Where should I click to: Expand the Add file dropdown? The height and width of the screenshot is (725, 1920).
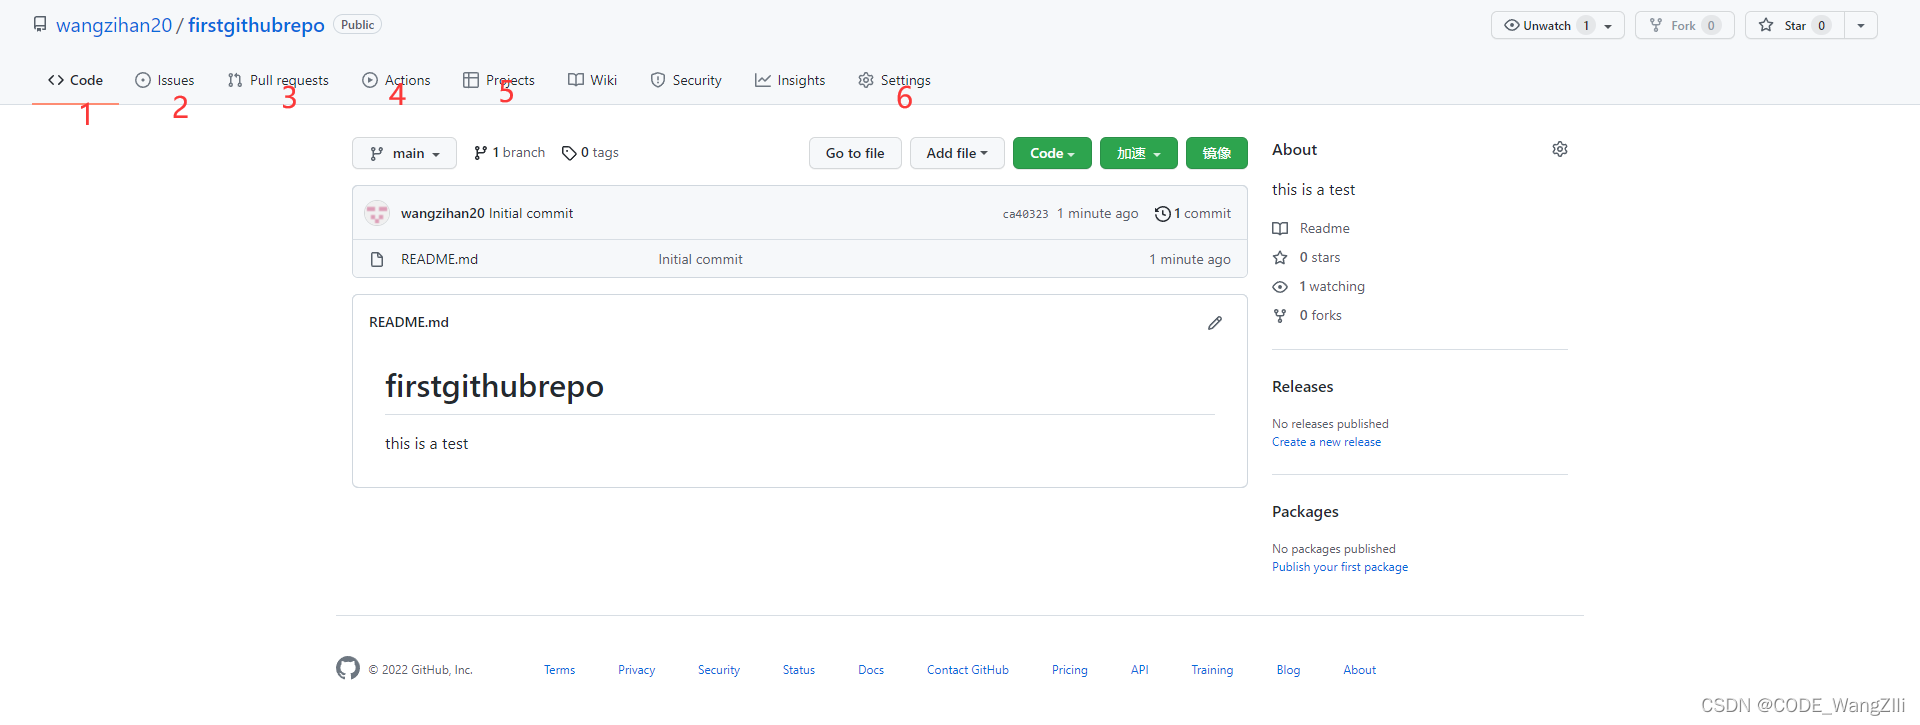click(957, 153)
